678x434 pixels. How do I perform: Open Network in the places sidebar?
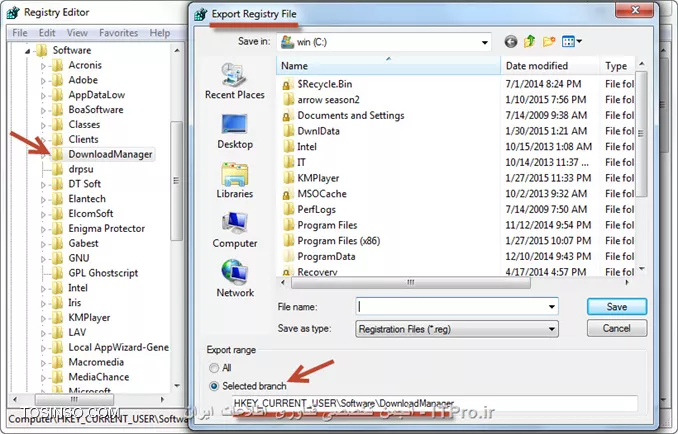235,279
